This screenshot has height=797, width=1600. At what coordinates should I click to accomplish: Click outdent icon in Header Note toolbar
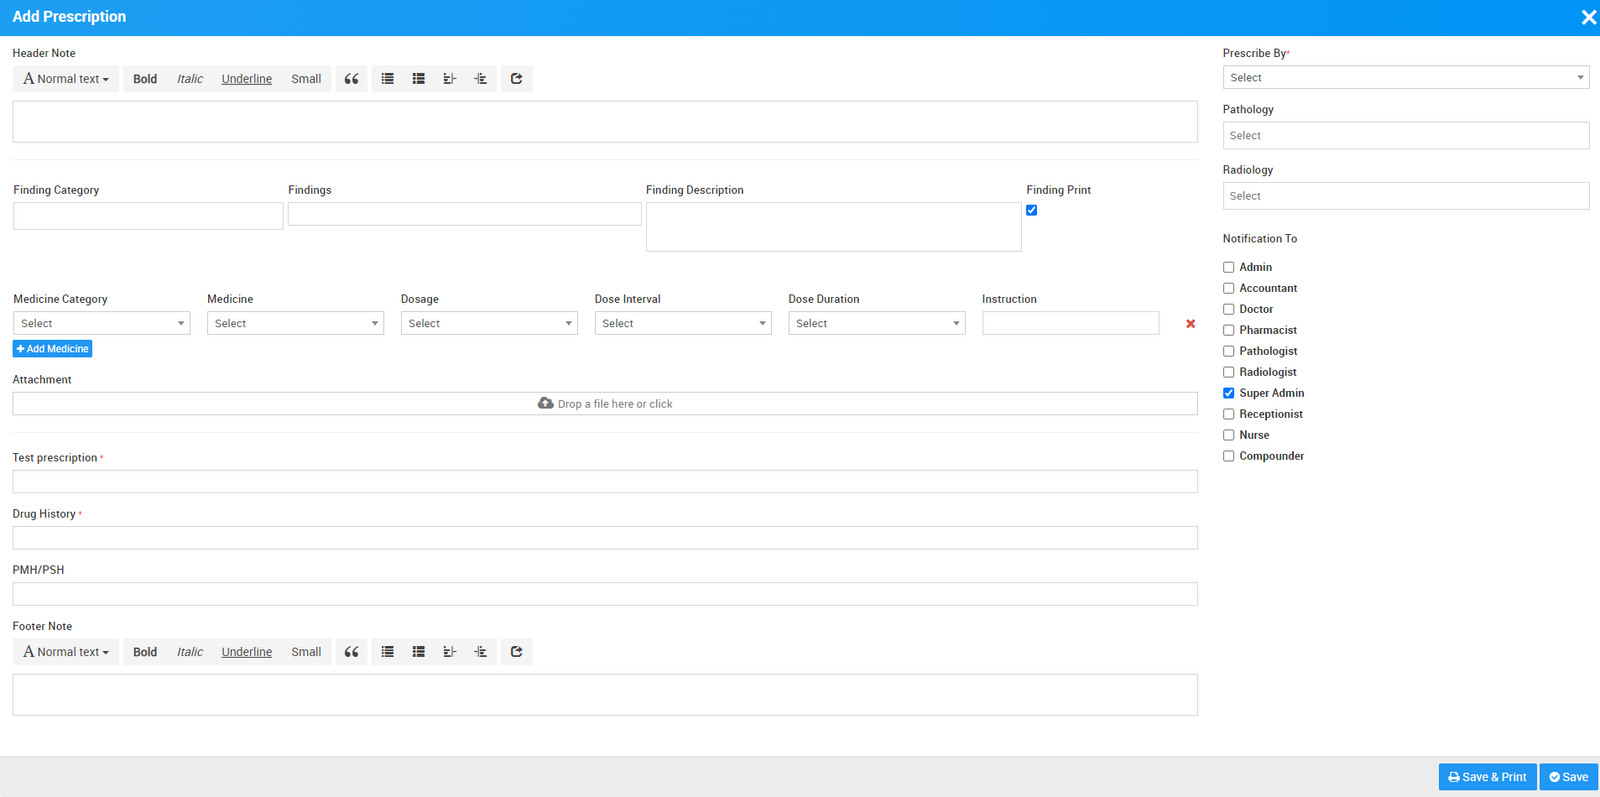pos(450,79)
